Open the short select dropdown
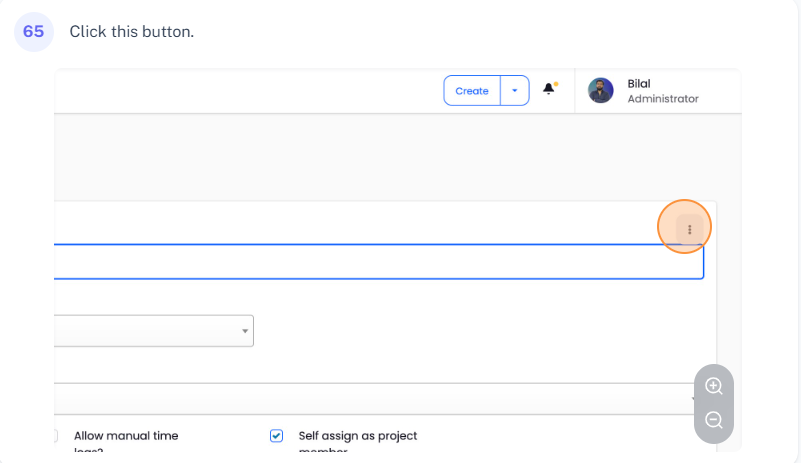Screen dimensions: 801x463 pos(150,331)
